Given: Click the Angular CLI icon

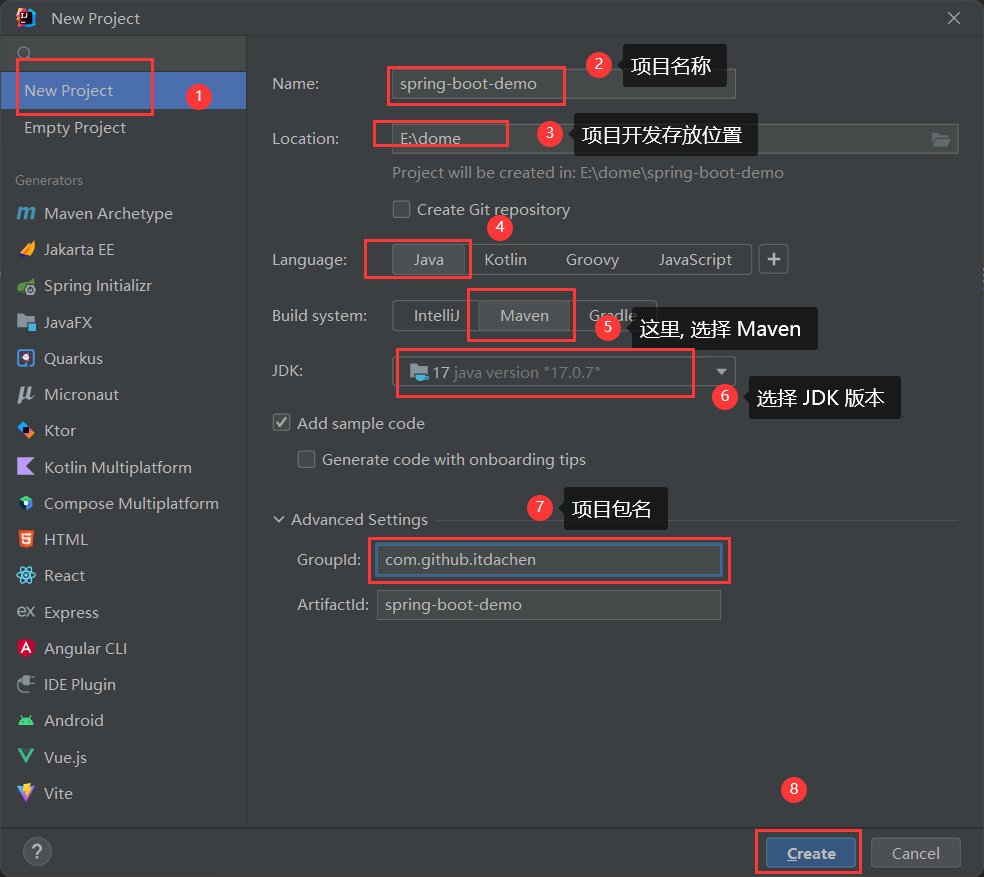Looking at the screenshot, I should coord(26,648).
